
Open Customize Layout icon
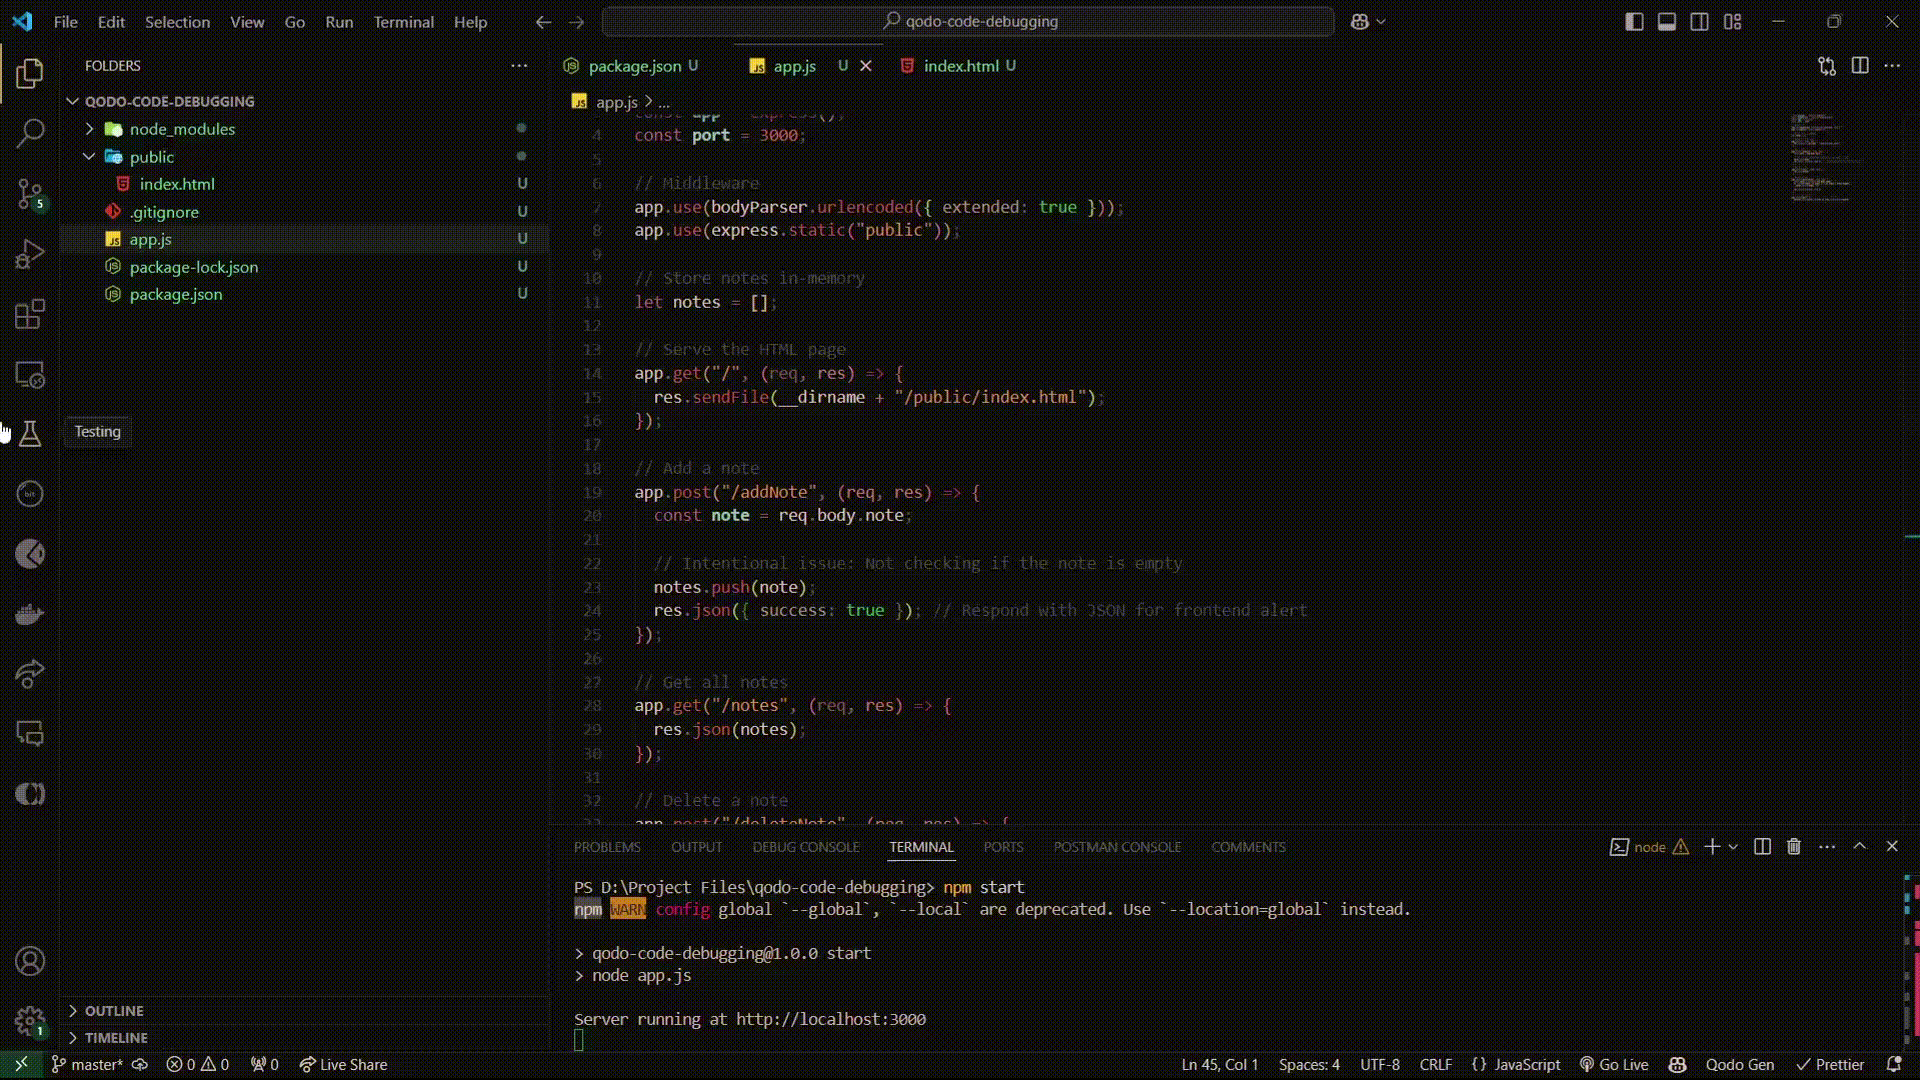click(1733, 21)
